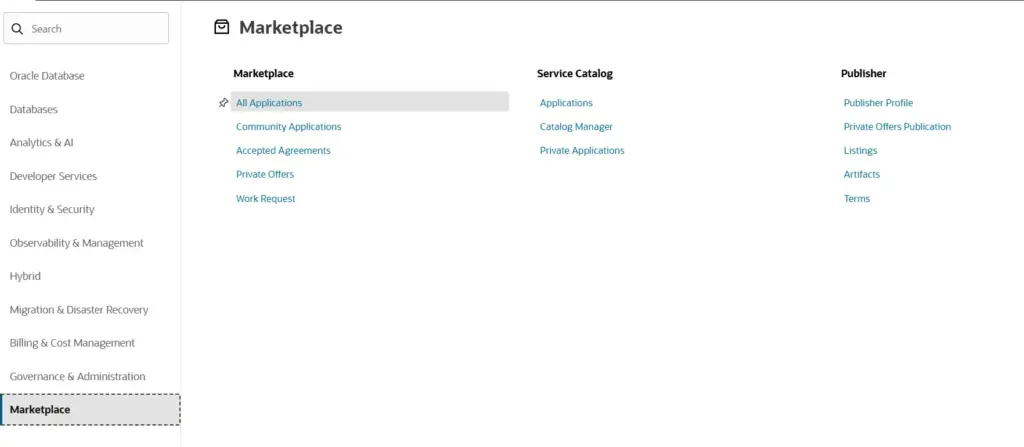This screenshot has height=447, width=1024.
Task: Click the Marketplace page title text
Action: pyautogui.click(x=291, y=27)
